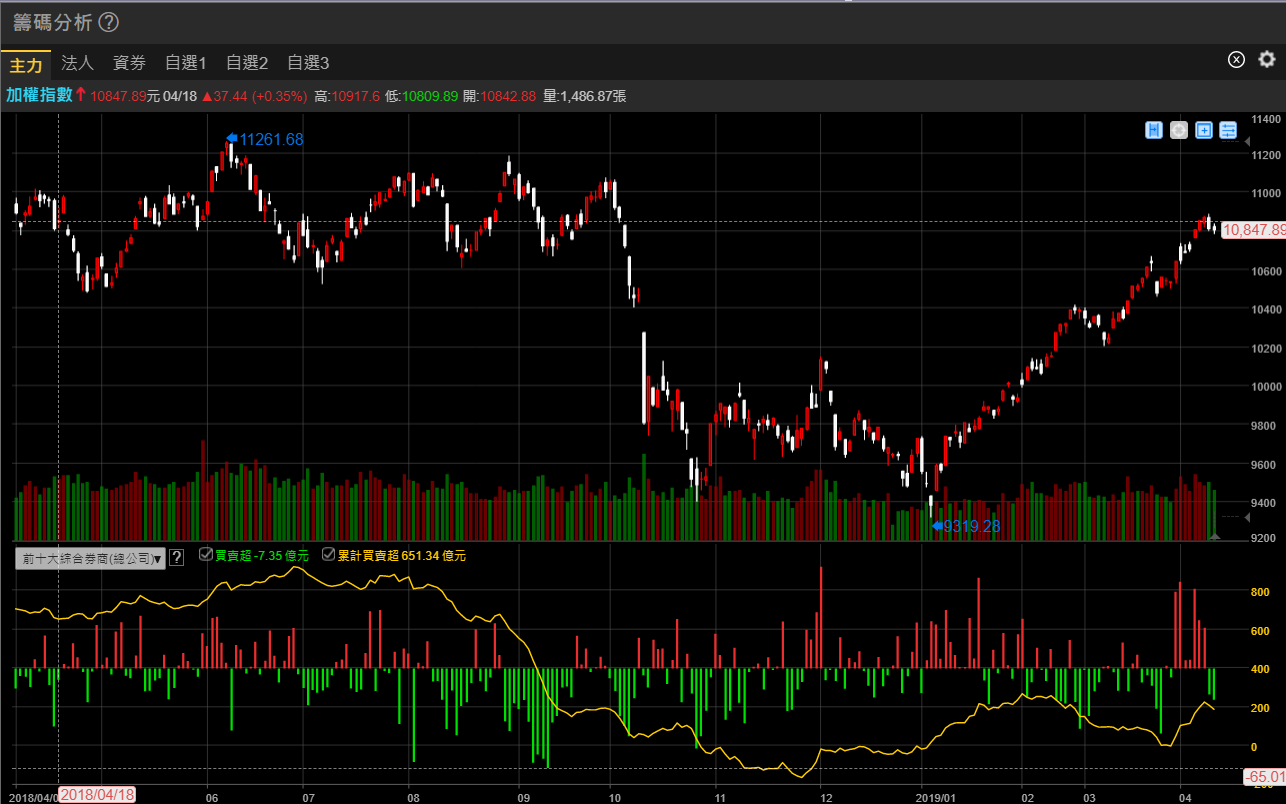The height and width of the screenshot is (804, 1286).
Task: Open the 前十大綜合券商(總公司) dropdown
Action: coord(90,559)
